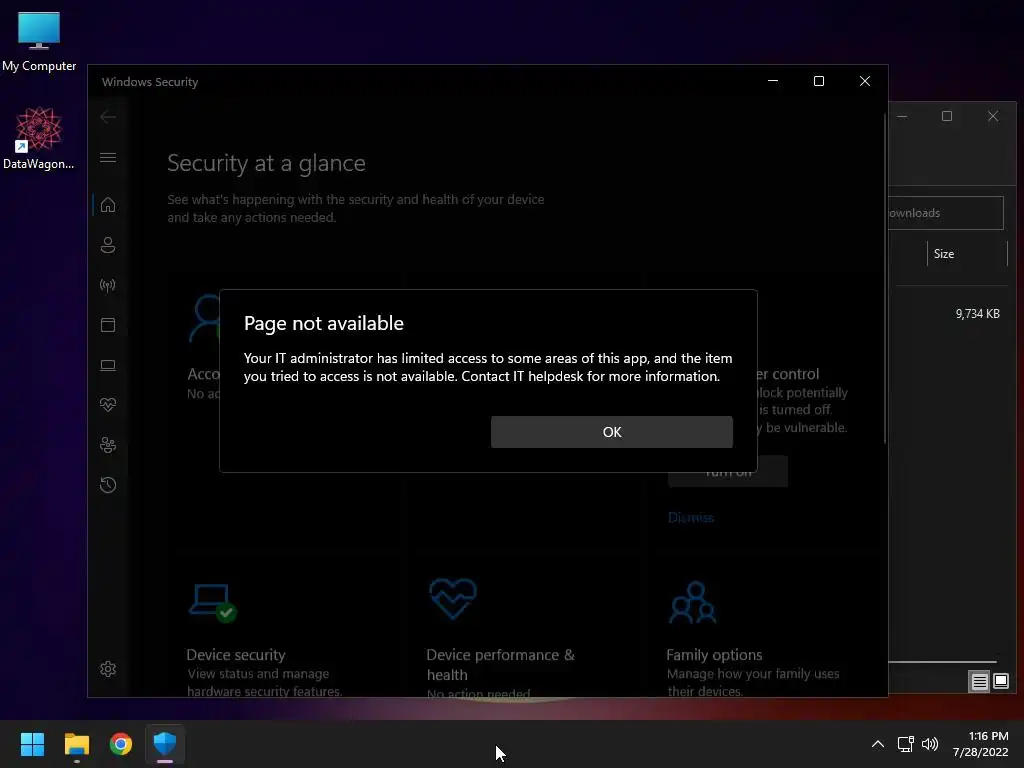1024x768 pixels.
Task: Open the clock showing 1:16 PM 7/28/2022
Action: point(980,744)
